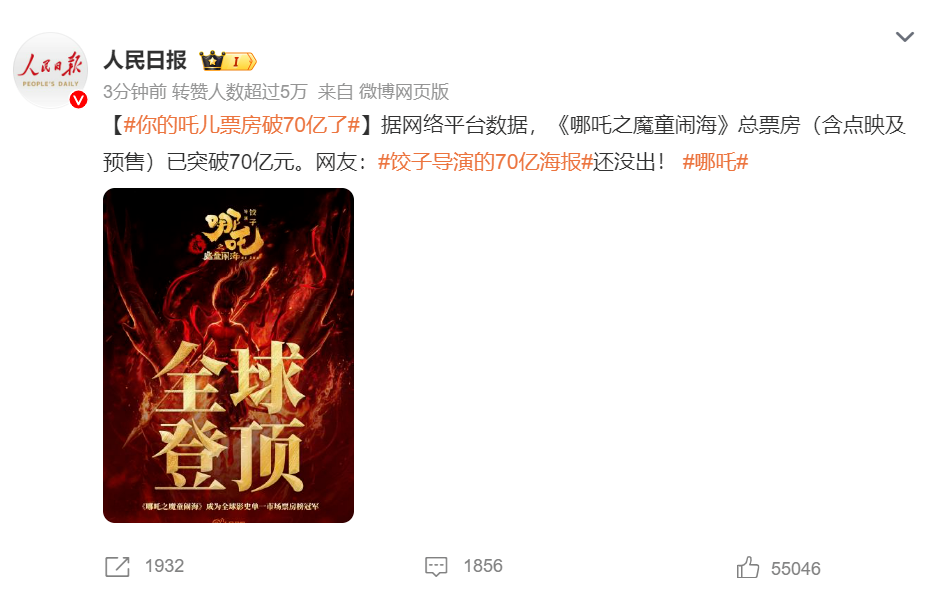Click the comment bubble icon
936x595 pixels.
[436, 566]
